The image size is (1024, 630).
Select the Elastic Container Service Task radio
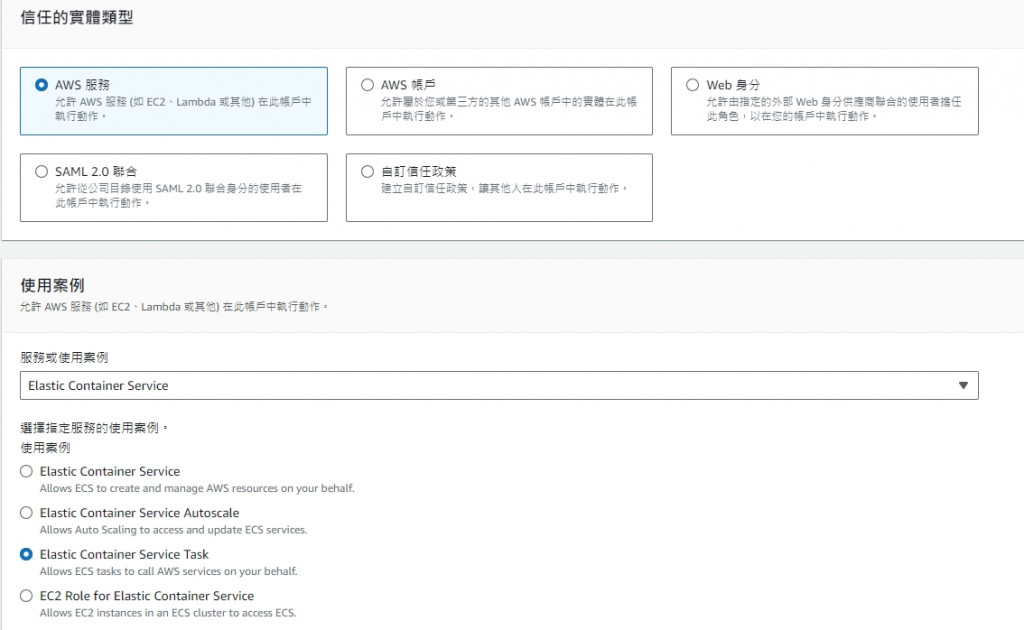click(26, 554)
